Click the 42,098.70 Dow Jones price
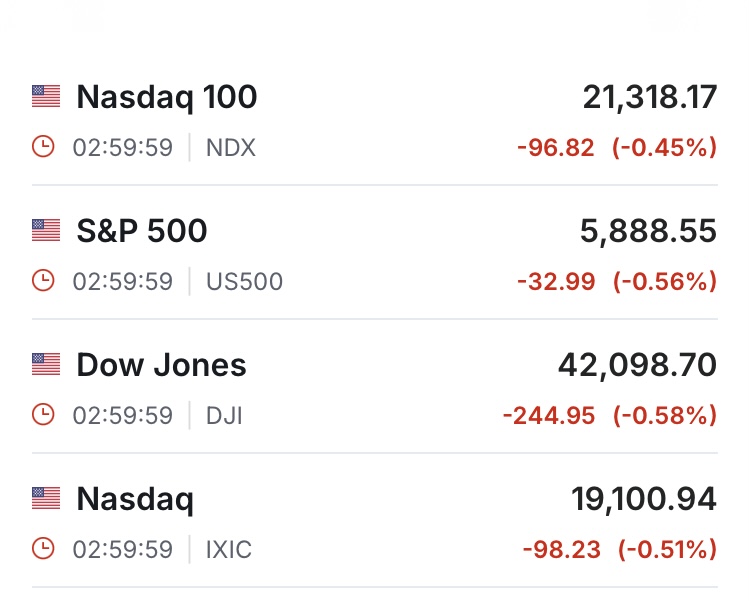Viewport: 750px width, 601px height. [637, 365]
